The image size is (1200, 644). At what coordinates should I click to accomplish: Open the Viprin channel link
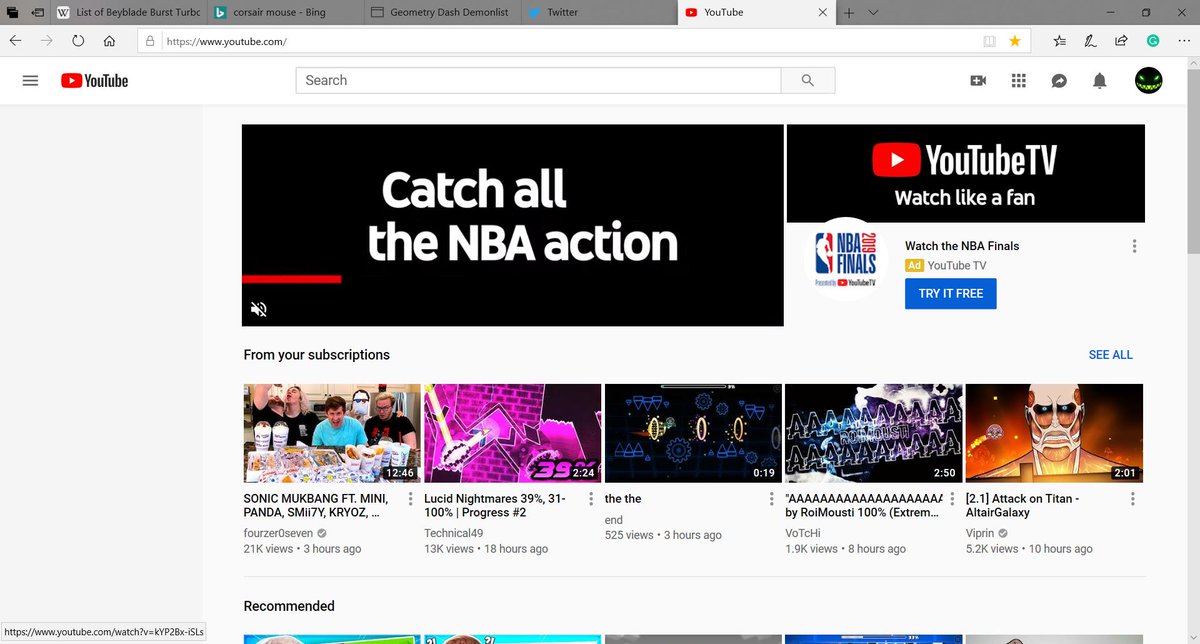981,534
